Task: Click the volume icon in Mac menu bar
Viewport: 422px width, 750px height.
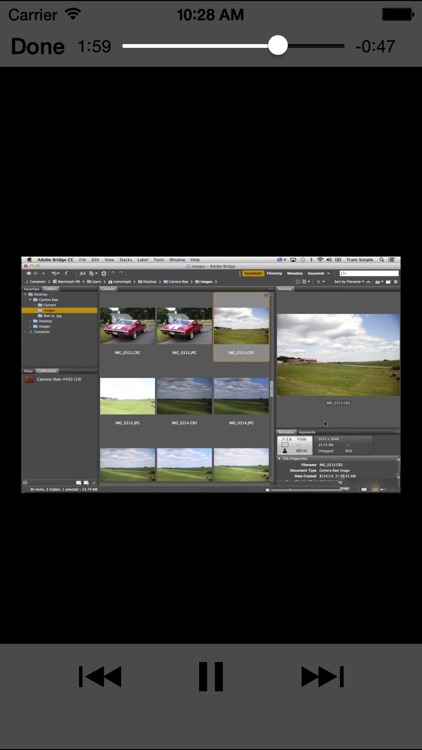Action: pos(329,260)
